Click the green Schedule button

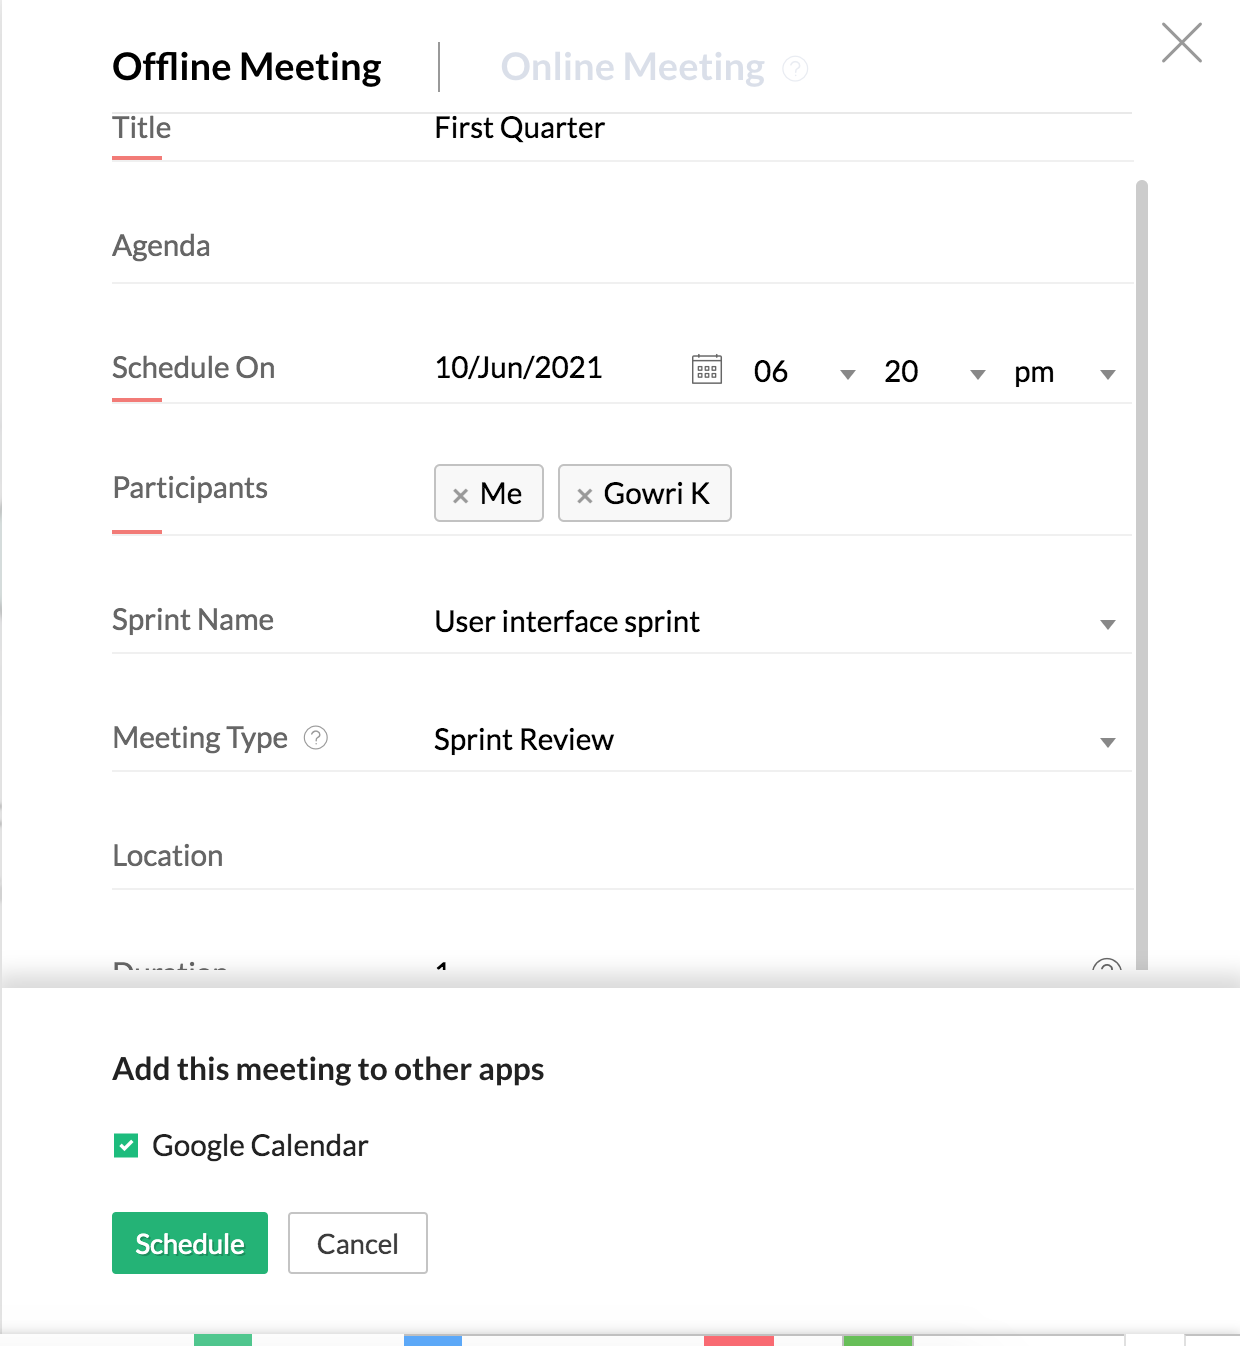190,1243
